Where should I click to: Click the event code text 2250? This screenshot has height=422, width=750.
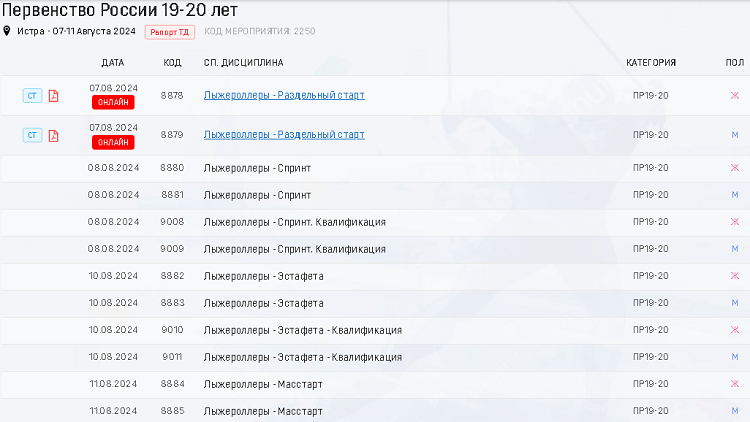tap(304, 31)
